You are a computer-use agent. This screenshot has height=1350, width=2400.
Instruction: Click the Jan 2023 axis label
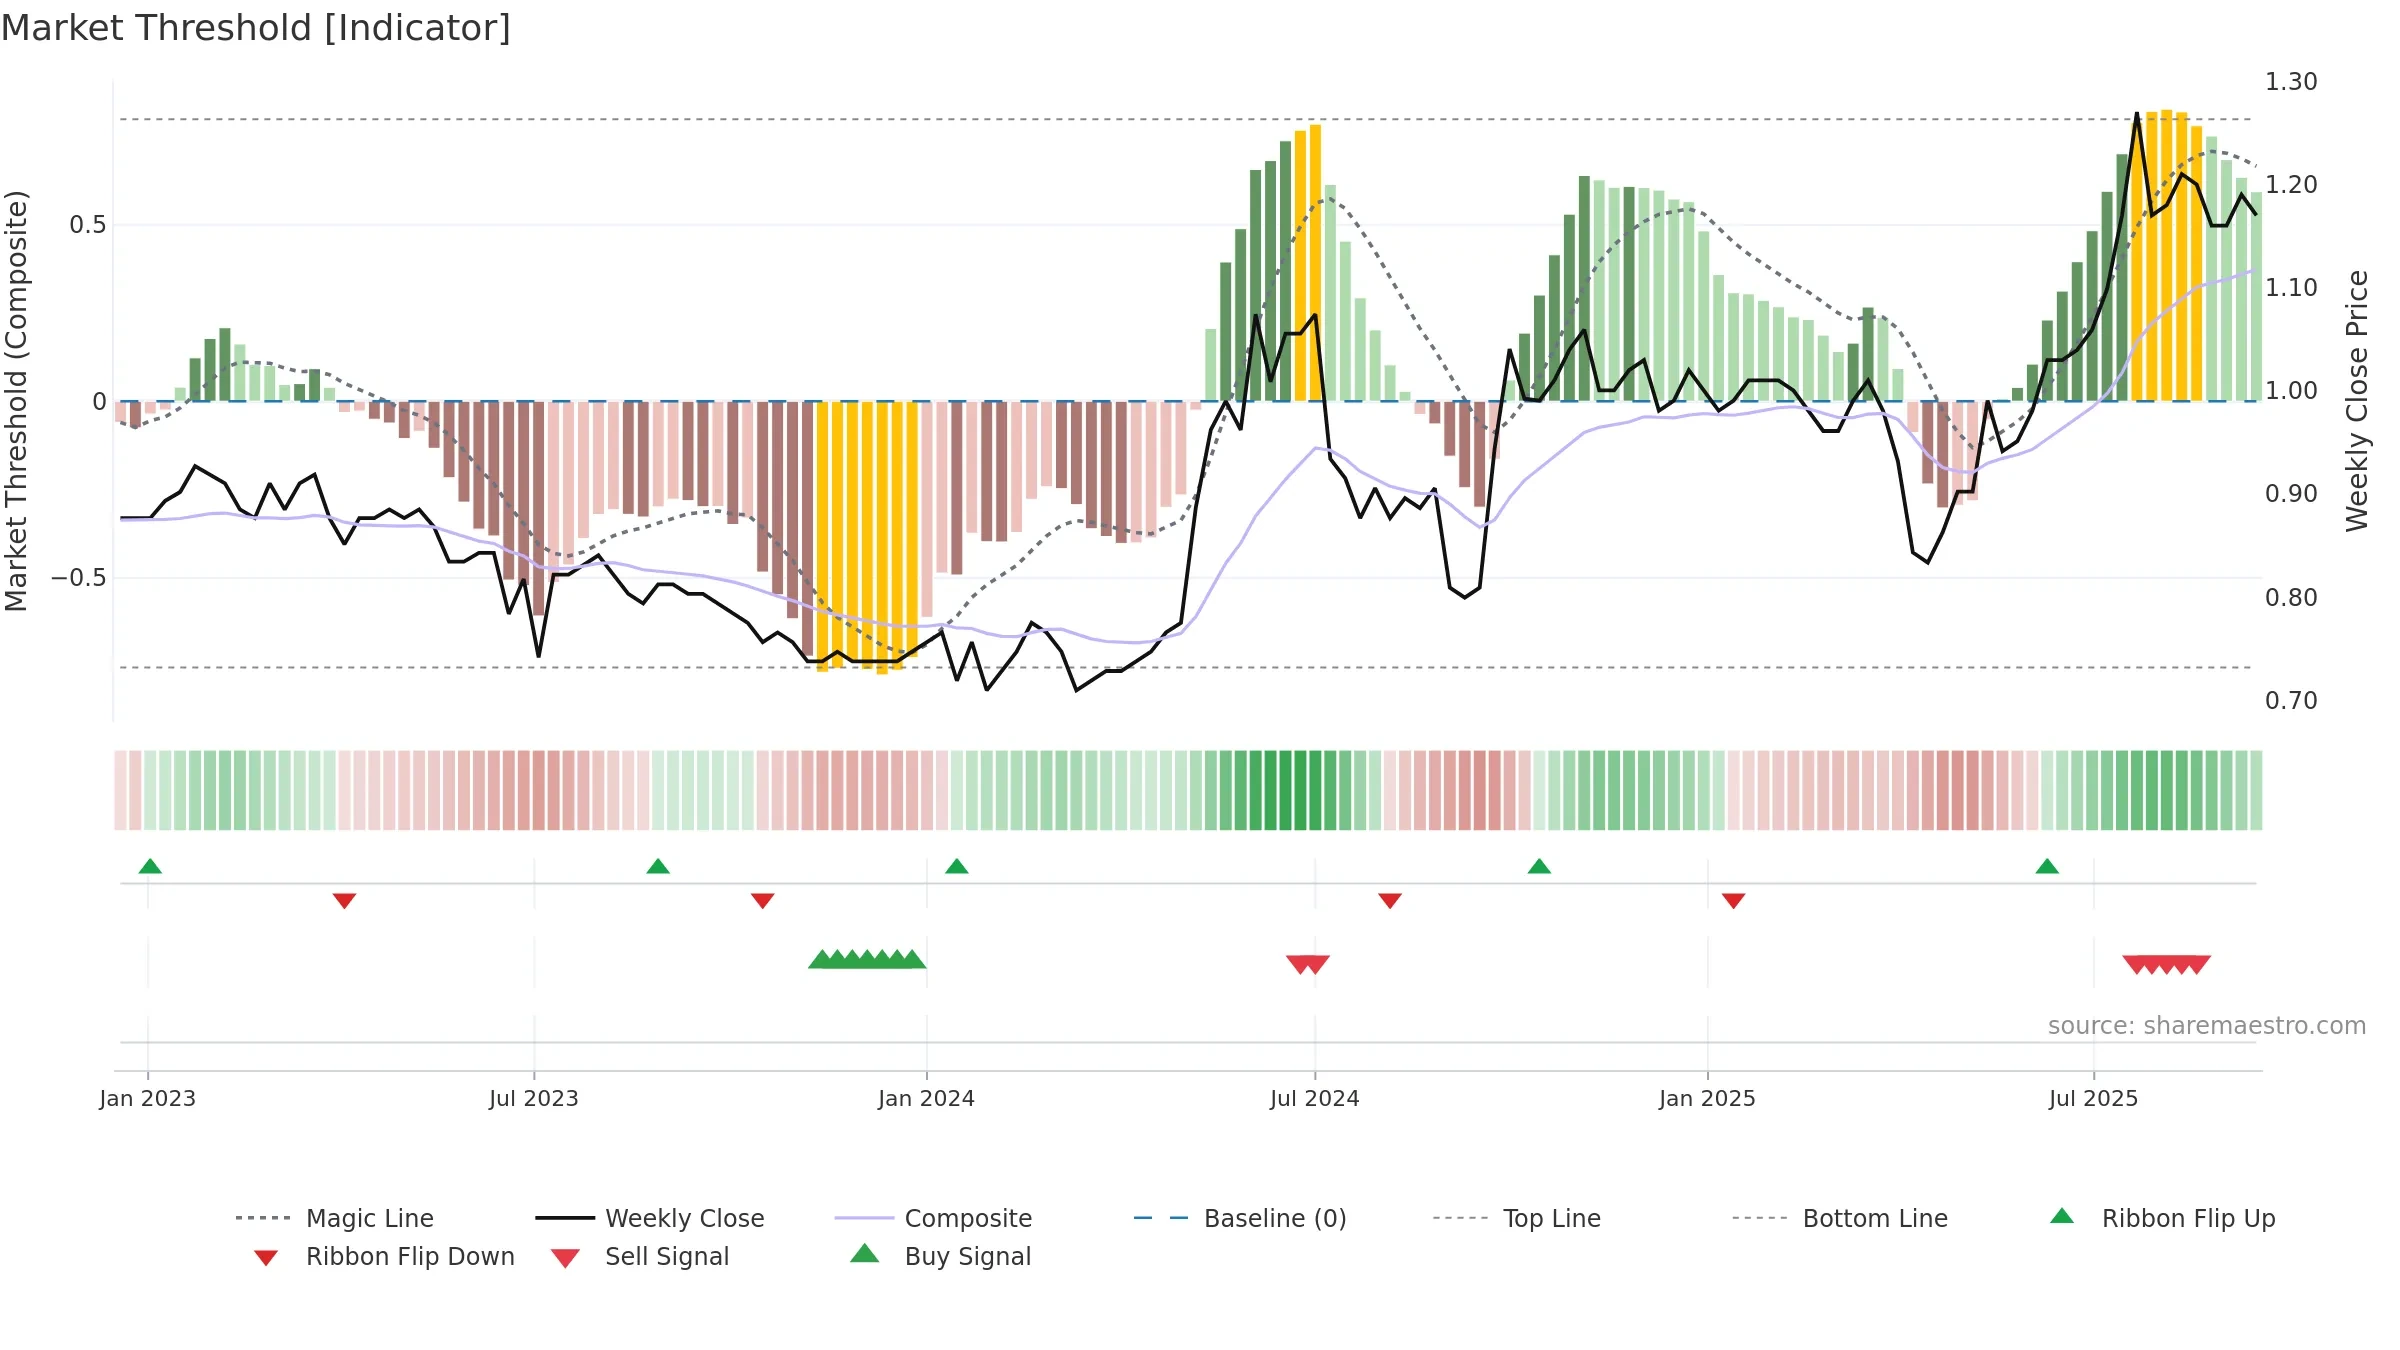pyautogui.click(x=148, y=1099)
